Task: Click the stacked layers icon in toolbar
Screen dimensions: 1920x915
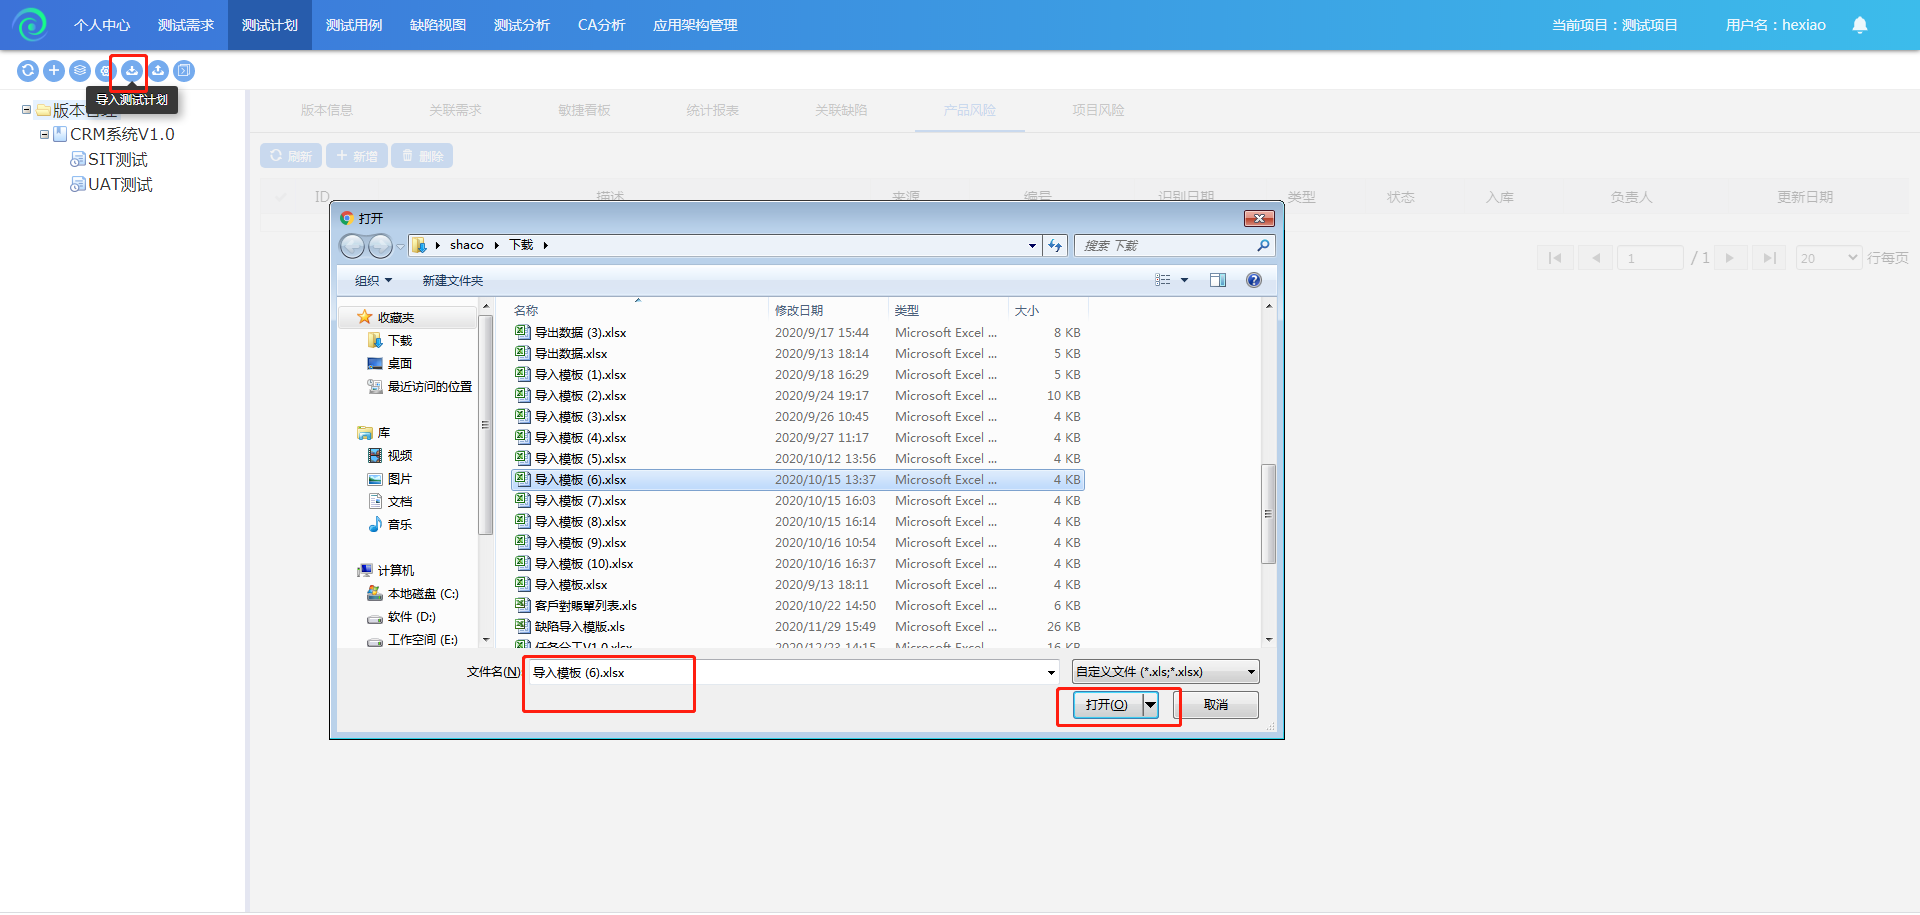Action: [x=80, y=71]
